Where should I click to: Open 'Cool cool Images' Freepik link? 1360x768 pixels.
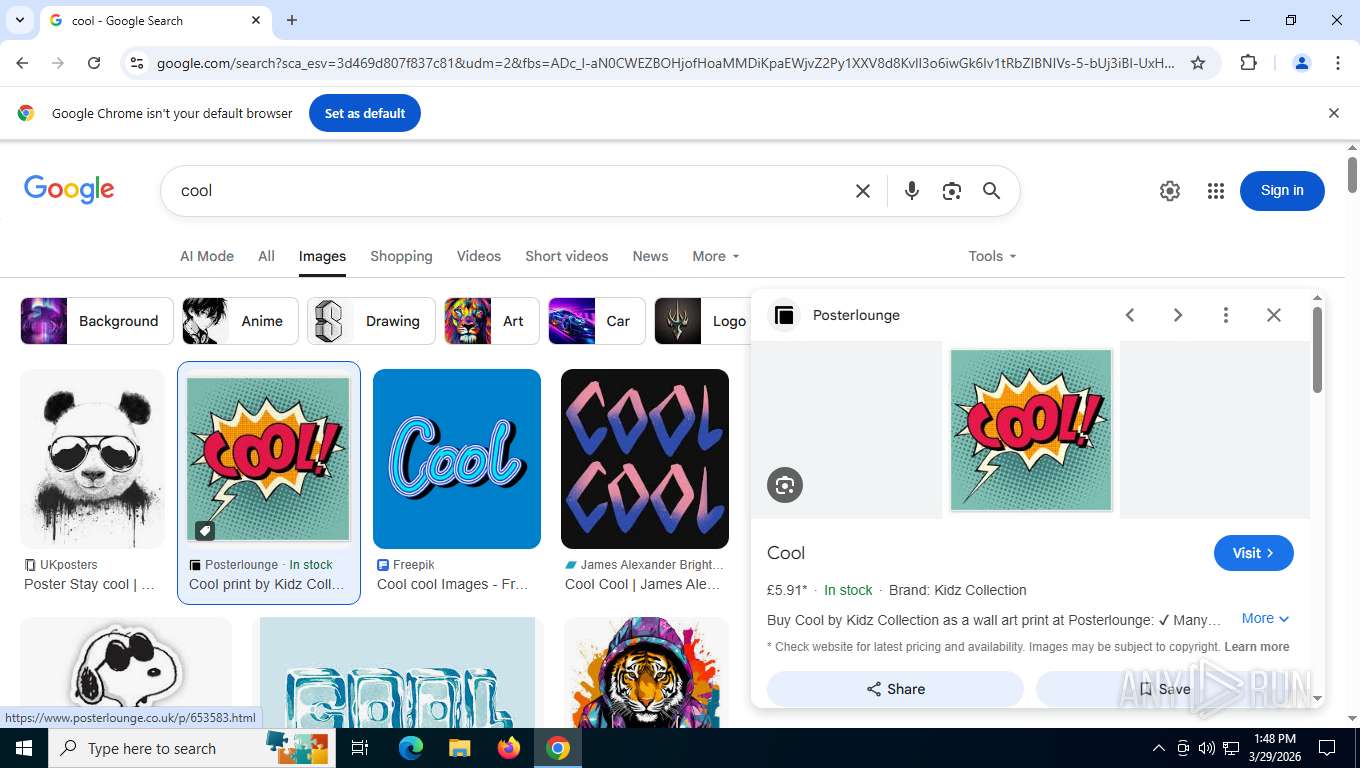[452, 584]
